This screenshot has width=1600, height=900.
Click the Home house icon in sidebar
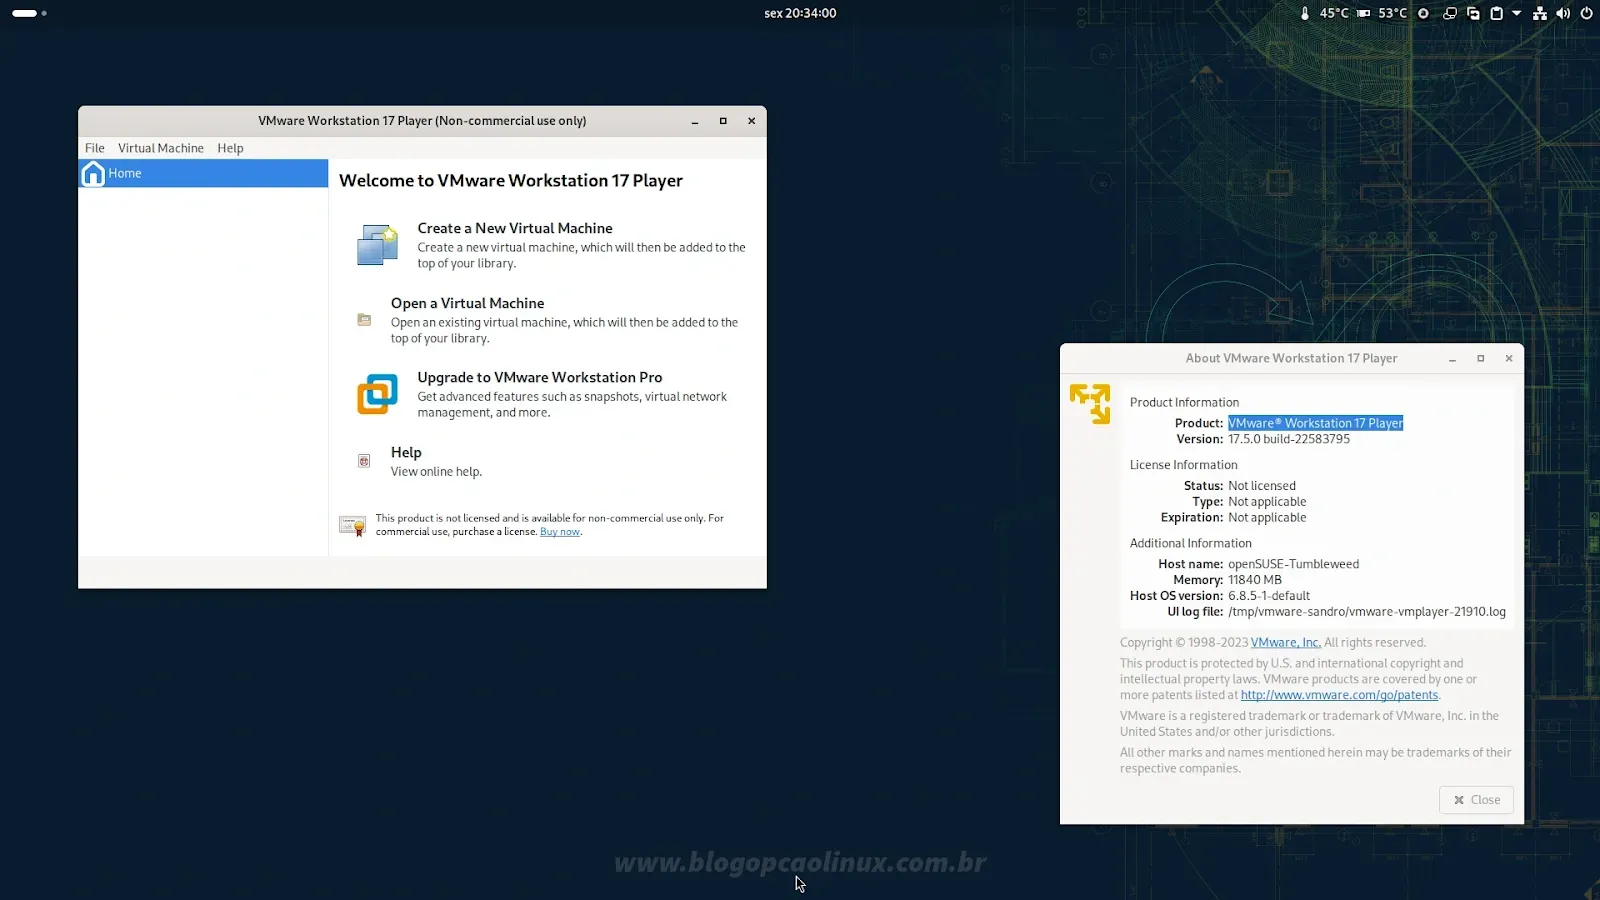93,174
